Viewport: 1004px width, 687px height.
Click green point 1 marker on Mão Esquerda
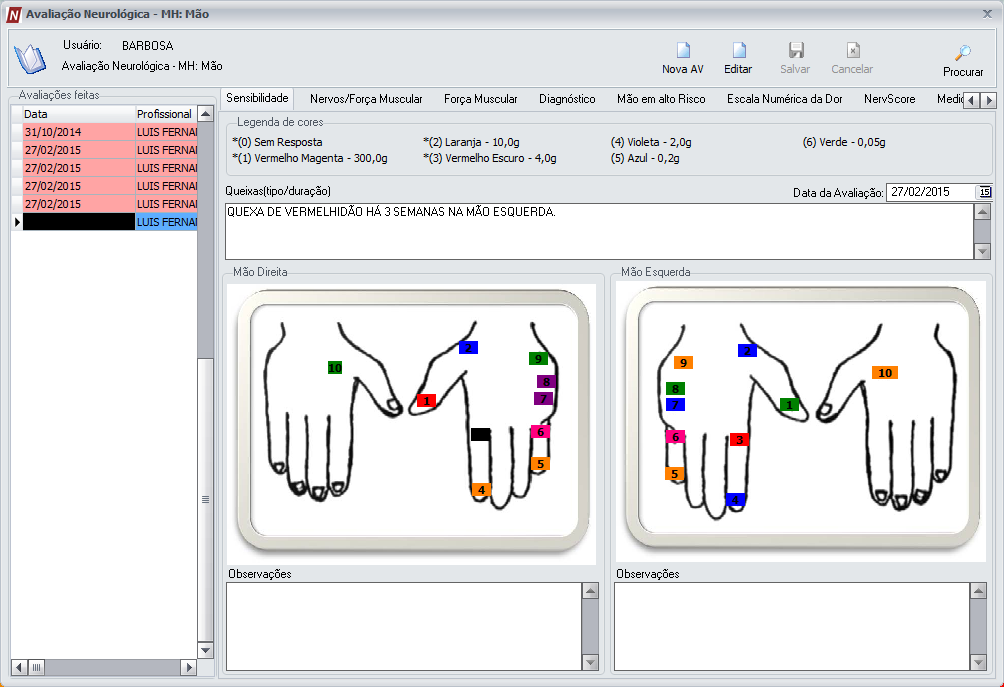(x=789, y=405)
